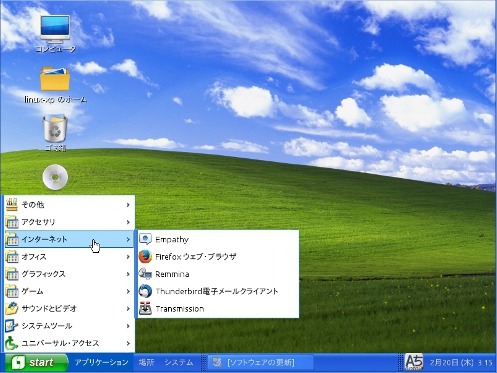Select the Remmina label in submenu
This screenshot has height=373, width=497.
172,274
